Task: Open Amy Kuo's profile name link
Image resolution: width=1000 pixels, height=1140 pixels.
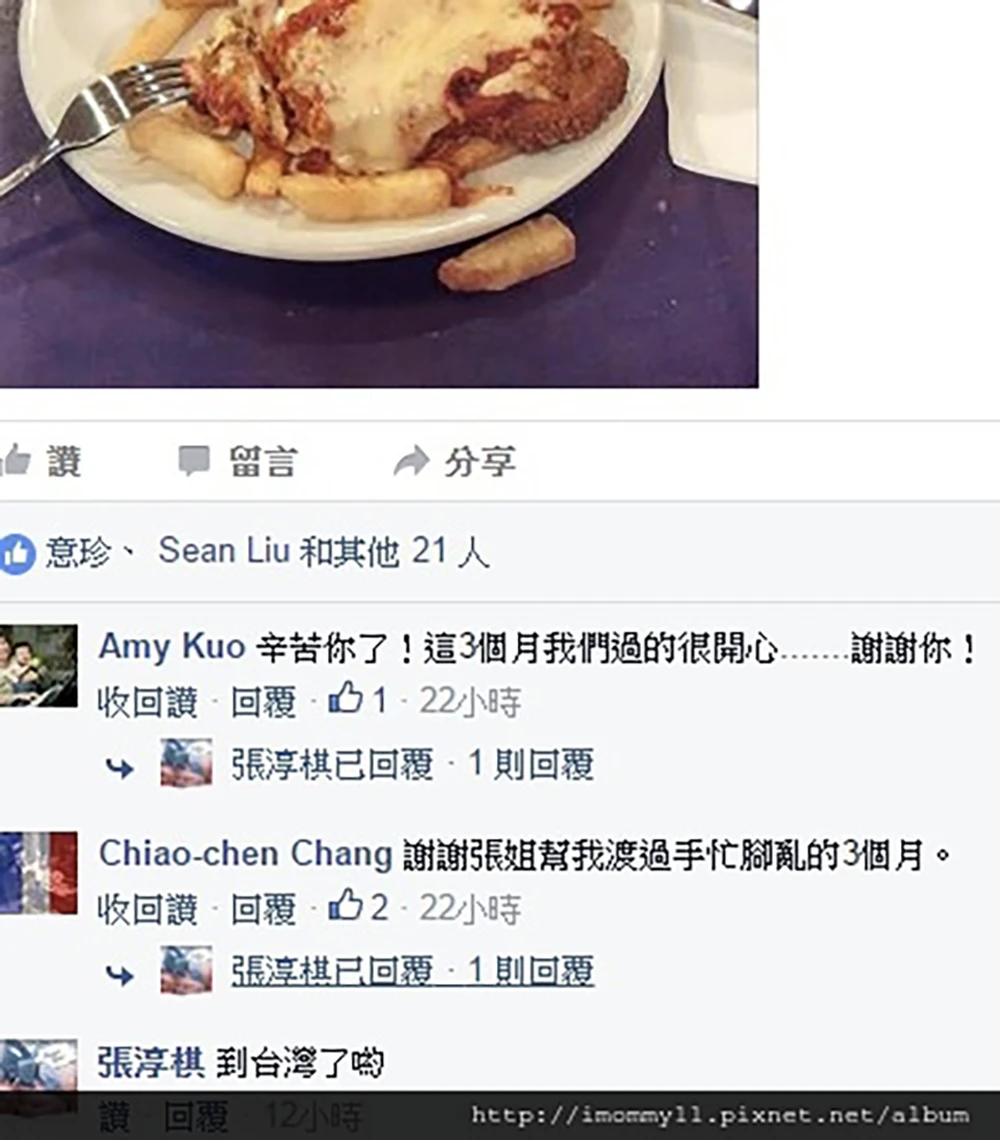Action: 172,646
